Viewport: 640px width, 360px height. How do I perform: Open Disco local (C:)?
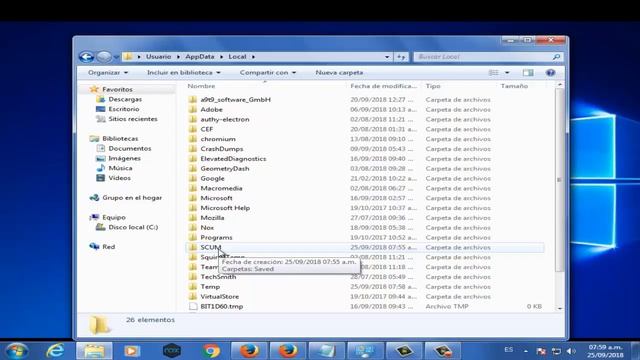tap(133, 227)
